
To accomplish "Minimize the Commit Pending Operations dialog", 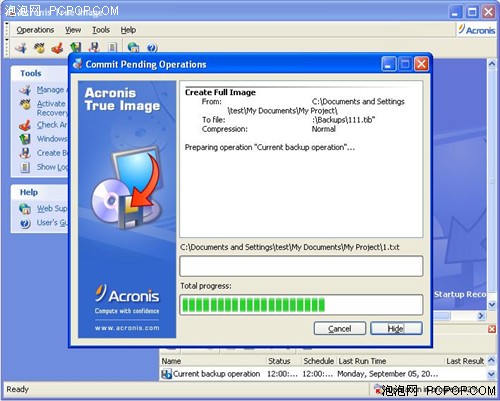I will coord(389,64).
